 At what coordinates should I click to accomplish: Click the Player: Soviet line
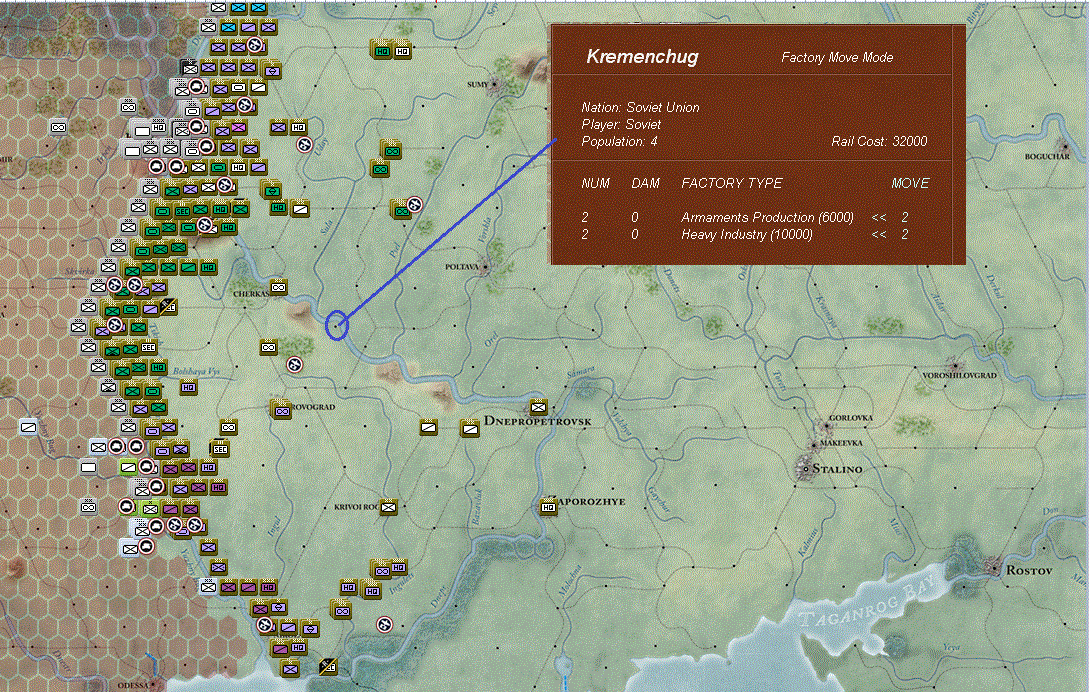click(621, 124)
